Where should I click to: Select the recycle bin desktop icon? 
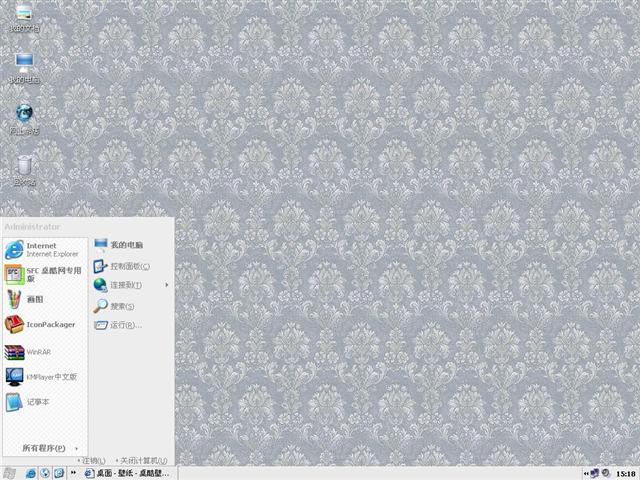24,171
